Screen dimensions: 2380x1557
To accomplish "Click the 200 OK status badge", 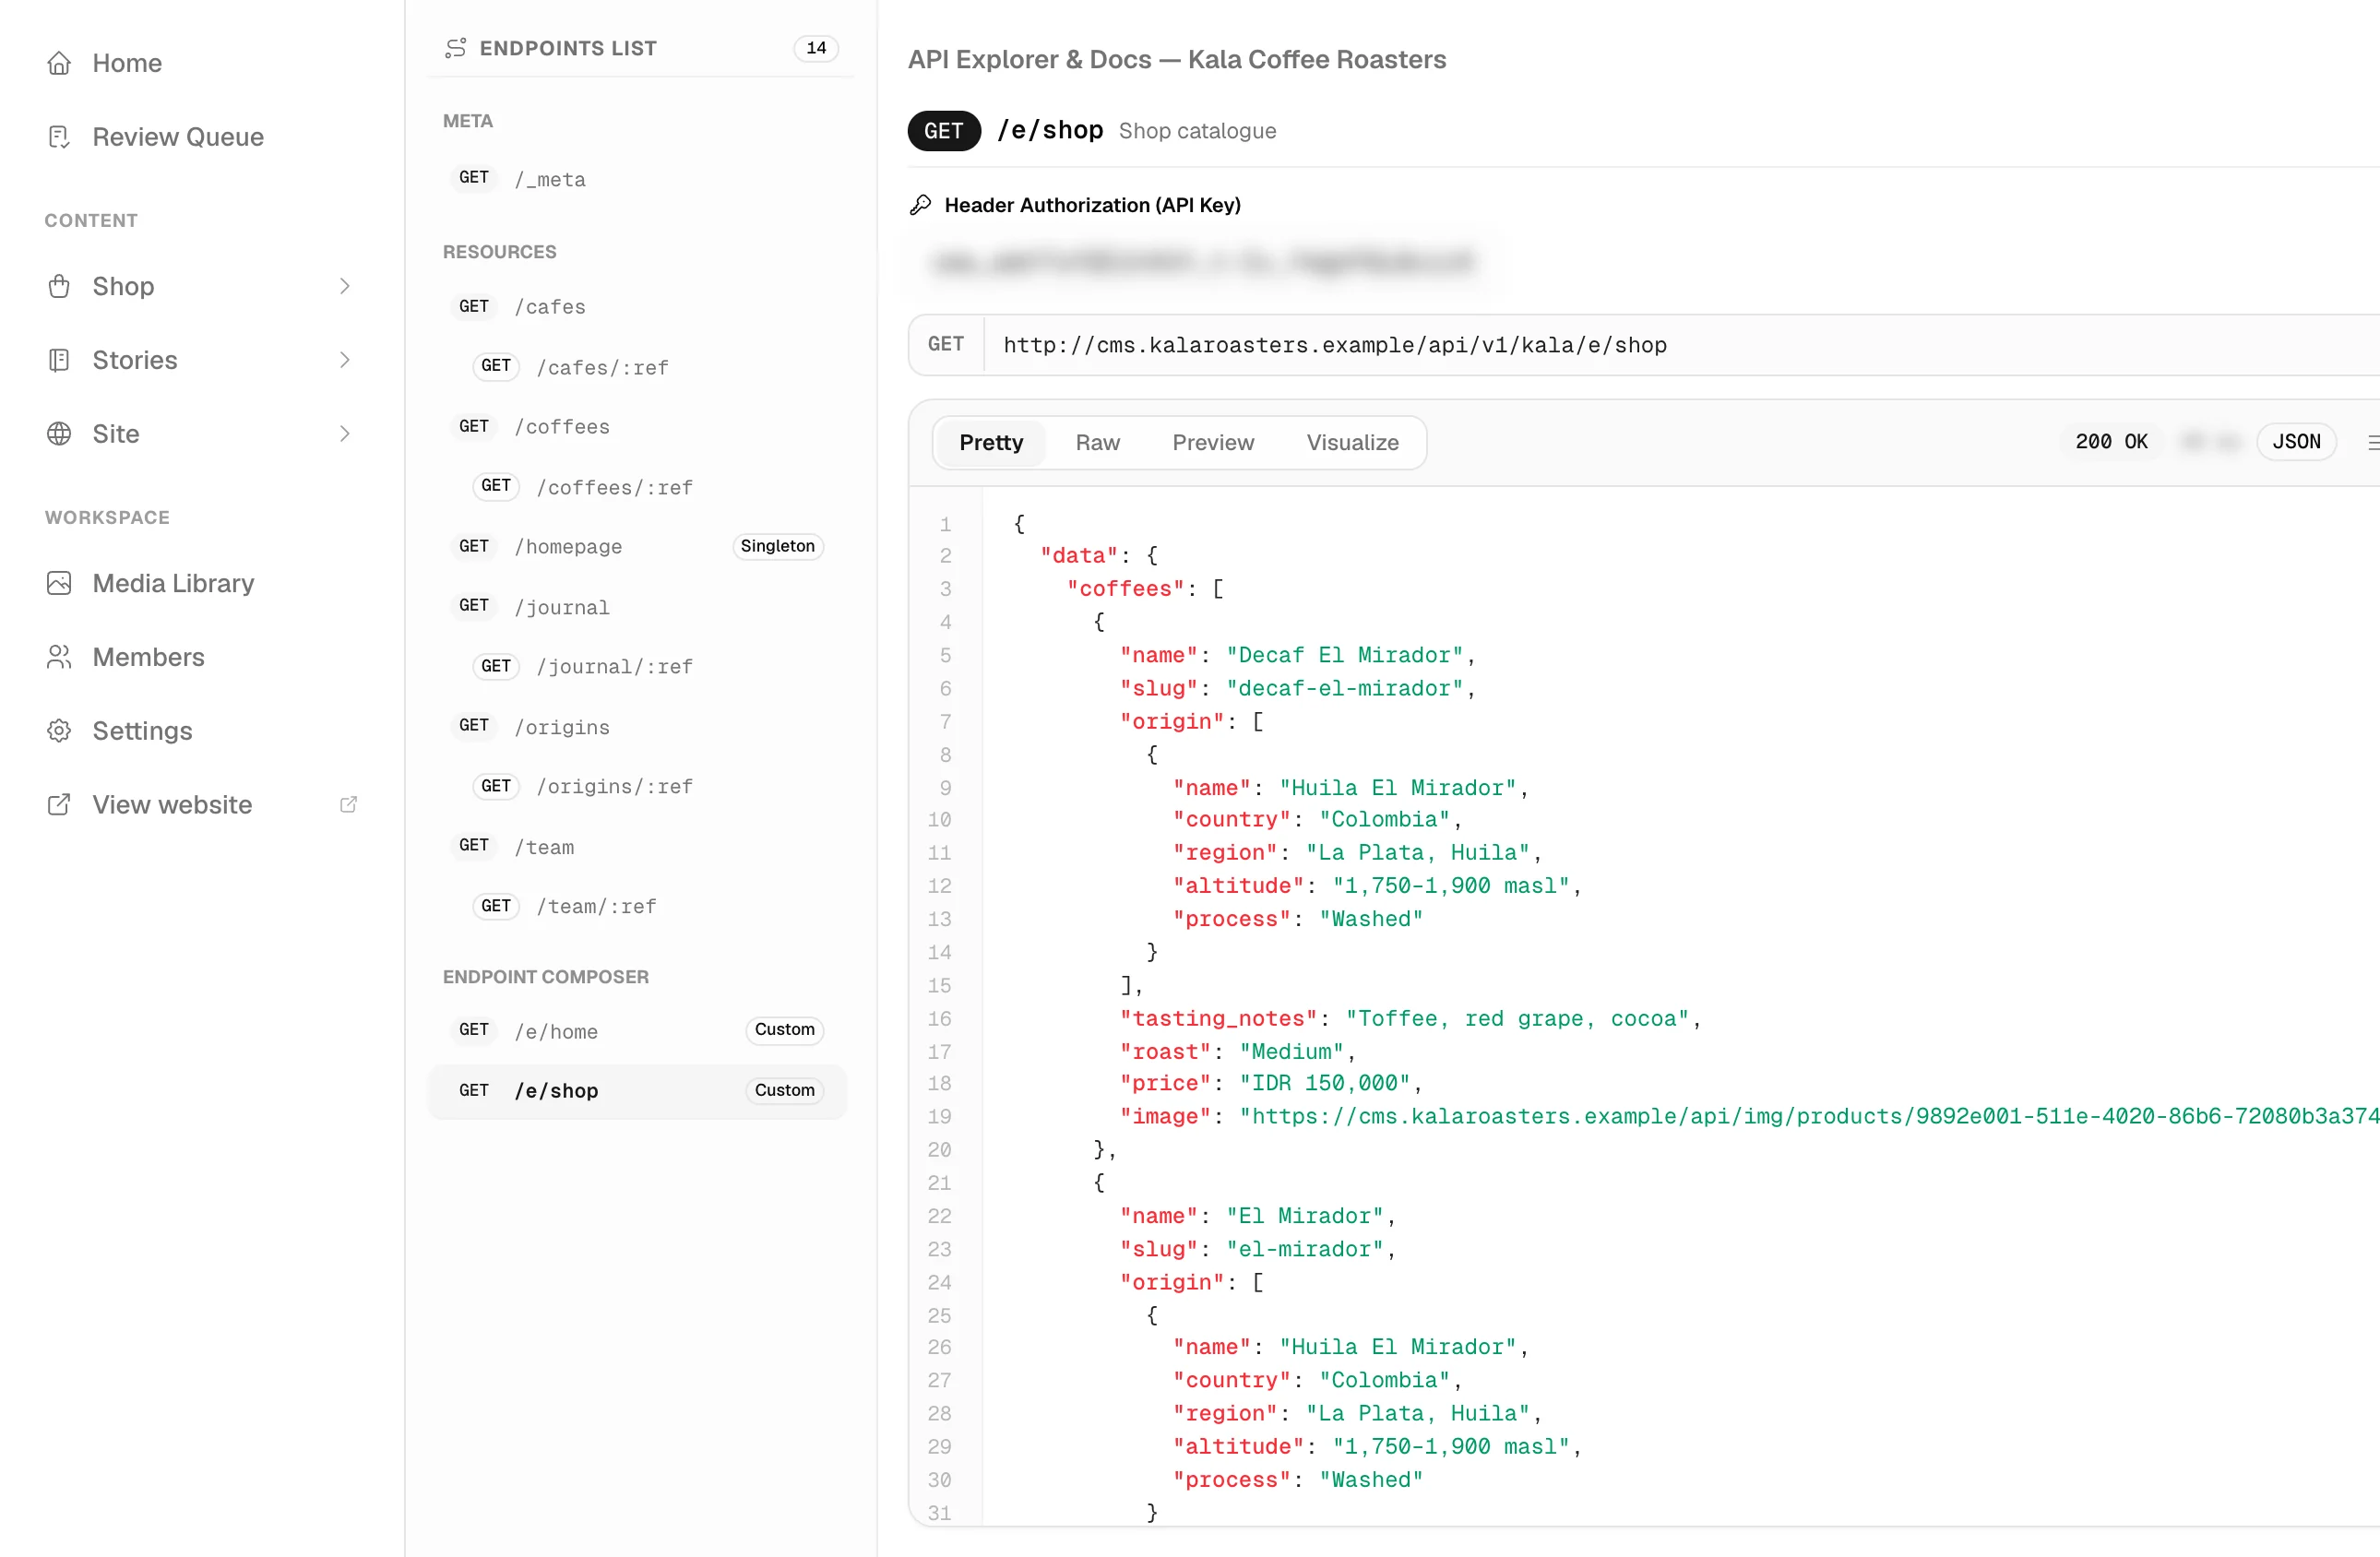I will [2111, 442].
